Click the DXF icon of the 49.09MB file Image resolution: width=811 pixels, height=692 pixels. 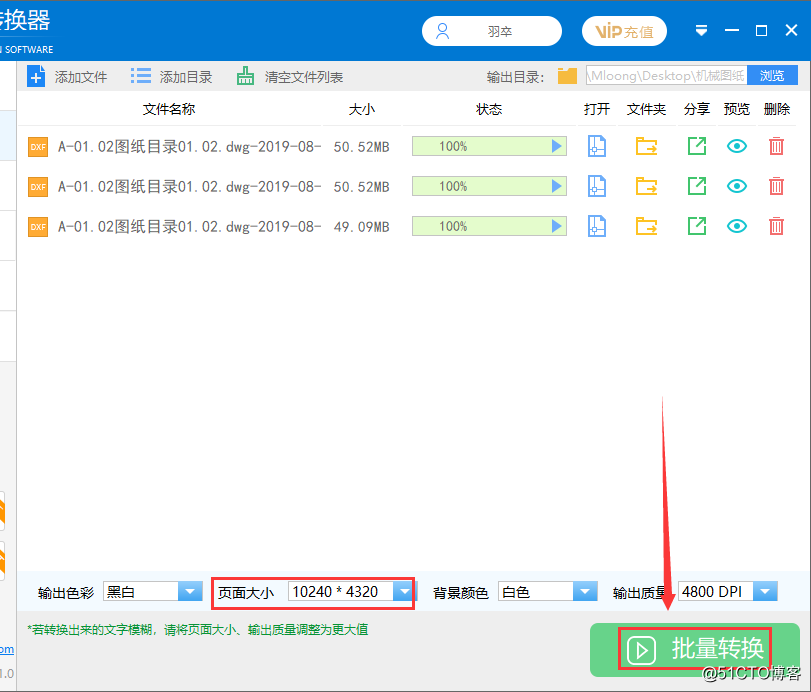(38, 227)
